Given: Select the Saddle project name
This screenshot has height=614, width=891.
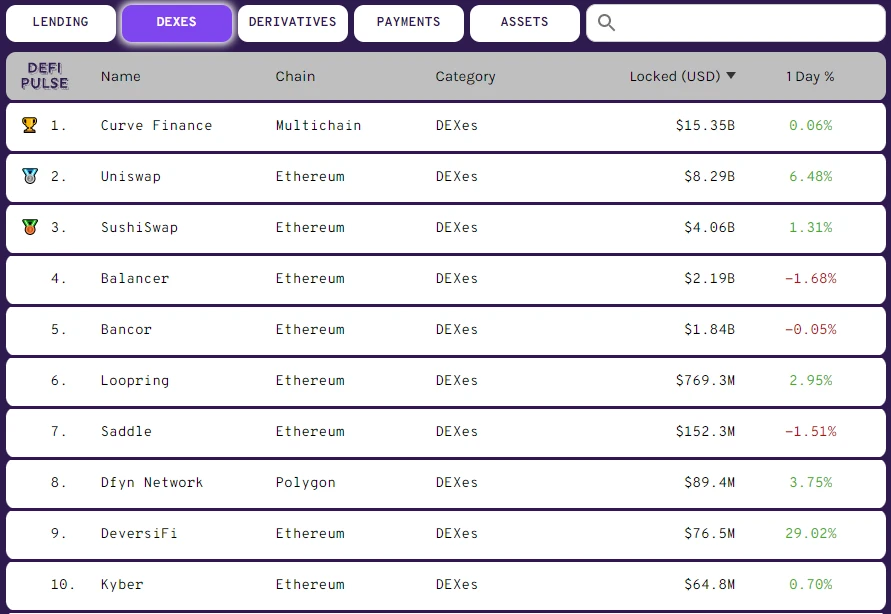Looking at the screenshot, I should click(126, 431).
